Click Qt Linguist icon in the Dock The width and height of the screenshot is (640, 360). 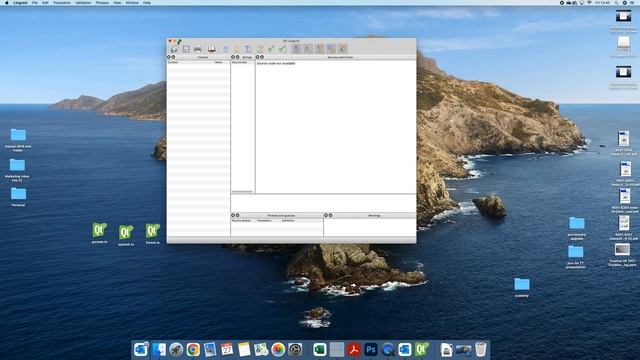tap(422, 349)
